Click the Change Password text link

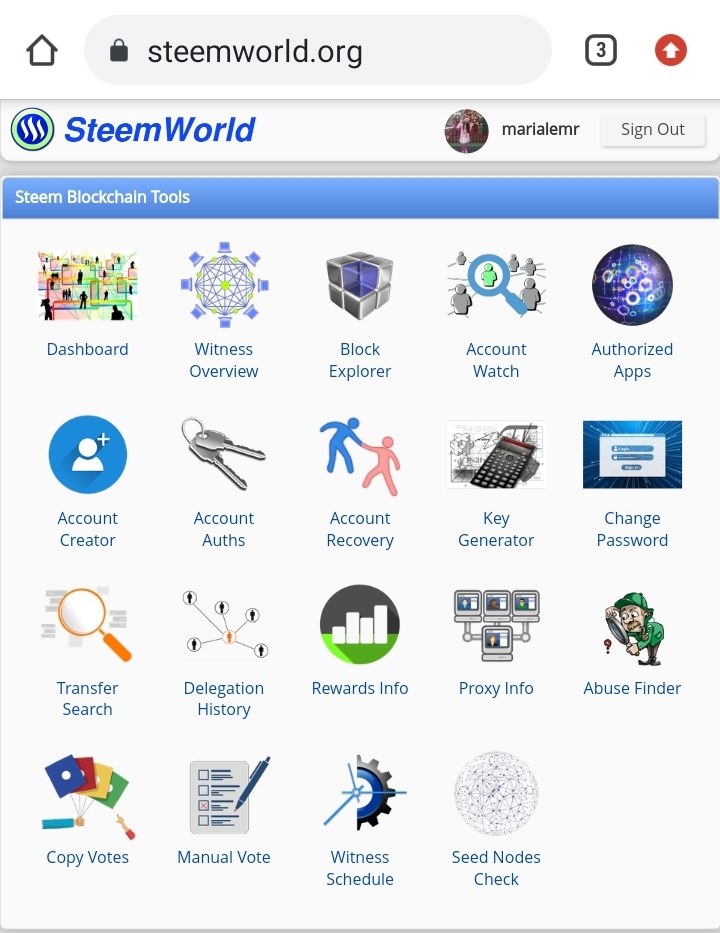click(x=632, y=529)
